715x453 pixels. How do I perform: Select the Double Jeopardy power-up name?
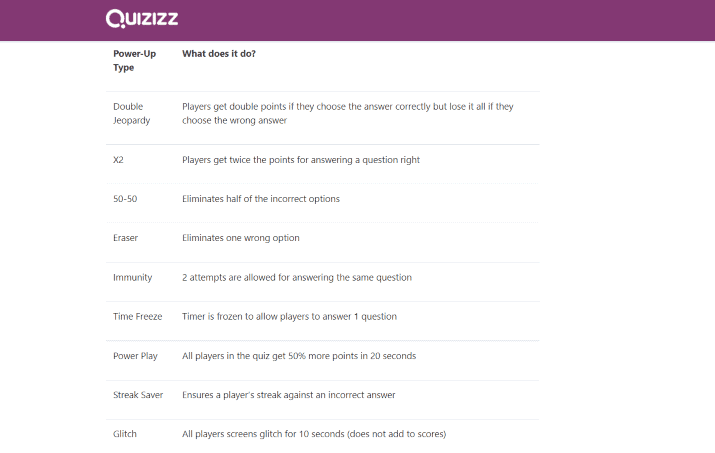131,113
